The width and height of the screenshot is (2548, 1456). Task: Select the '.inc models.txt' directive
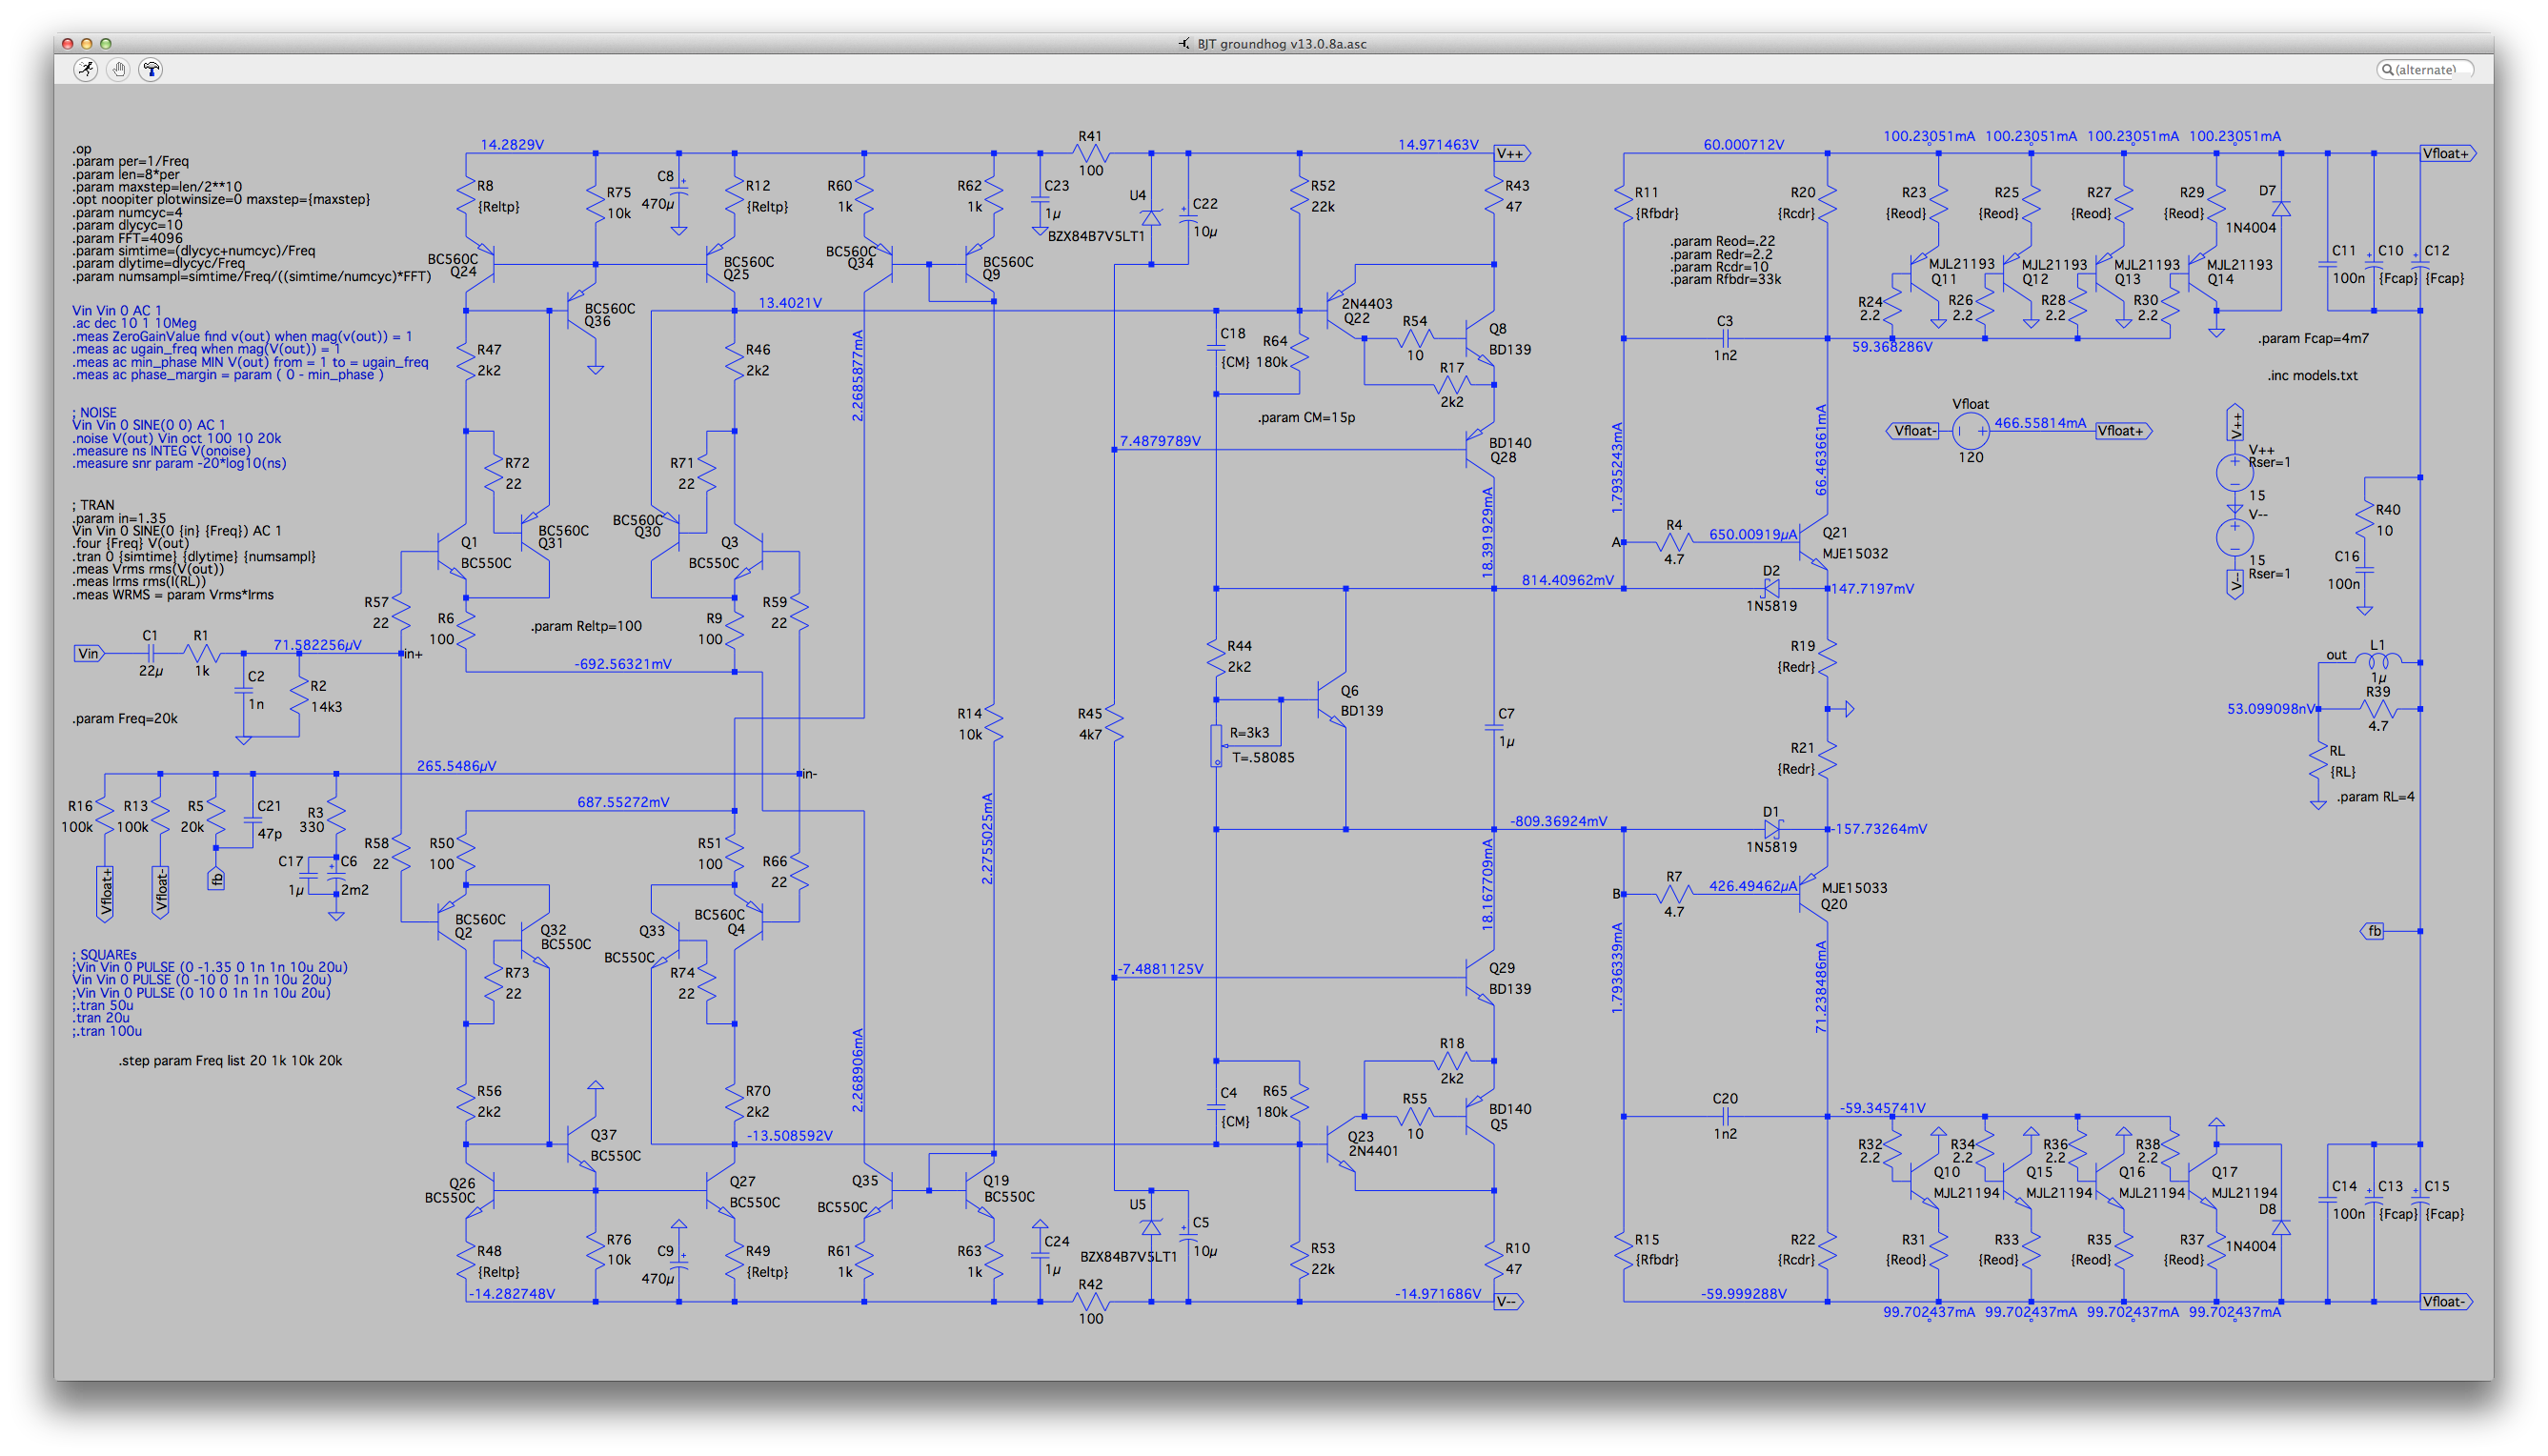click(2312, 375)
